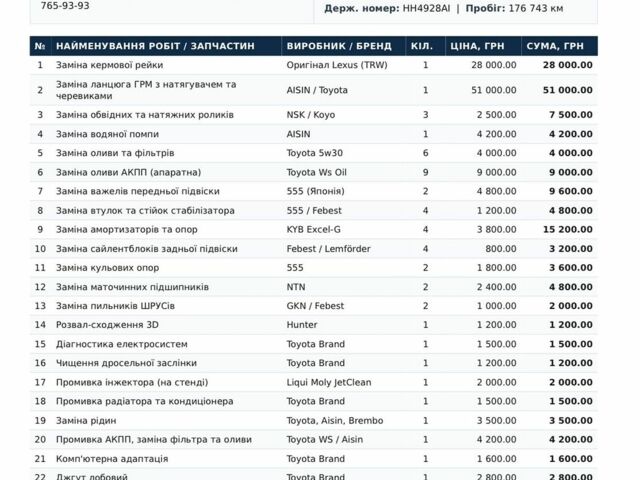The width and height of the screenshot is (640, 480).
Task: Click the 'Toyota Ws Oil' brand cell
Action: point(316,172)
